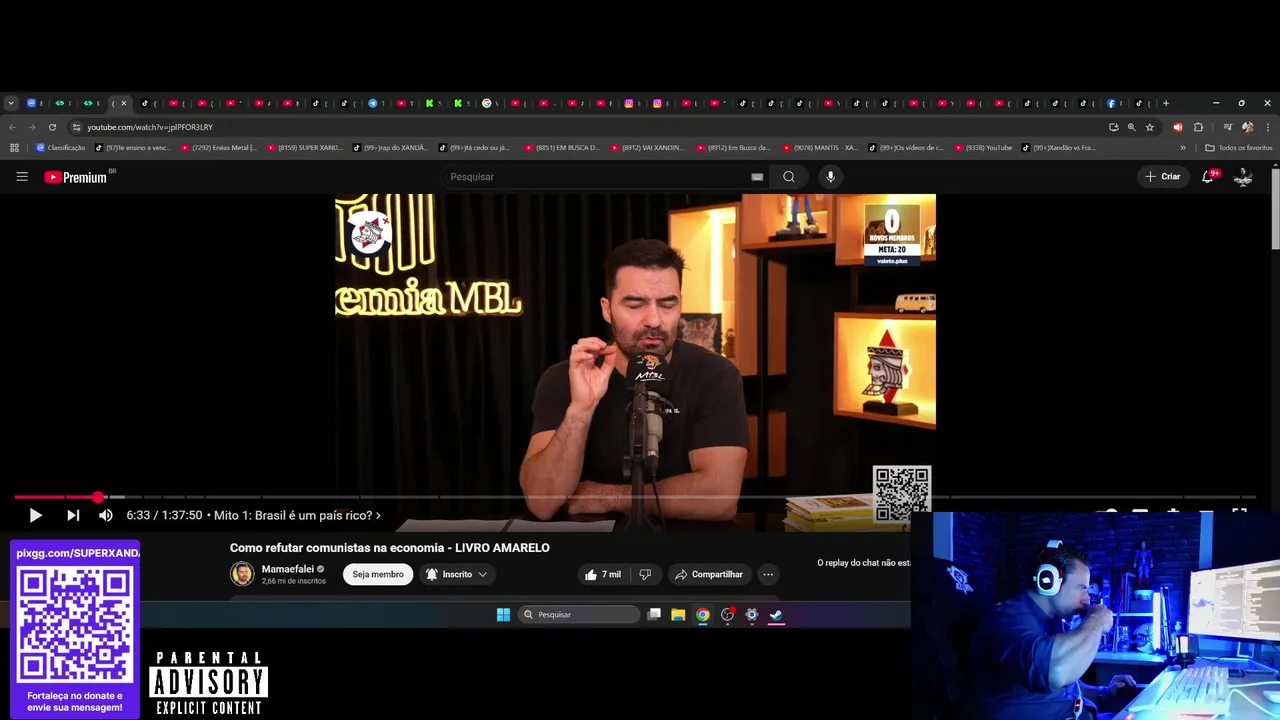Expand the Inscrito subscription dropdown
This screenshot has width=1280, height=720.
click(x=457, y=574)
